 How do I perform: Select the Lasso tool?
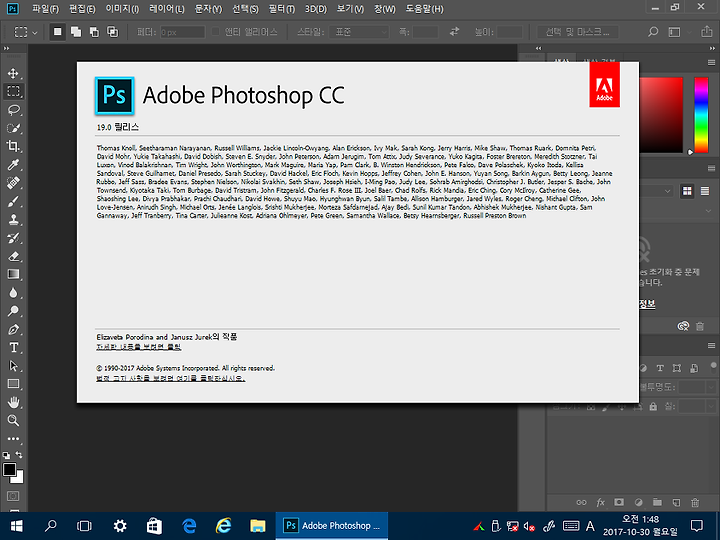click(x=13, y=110)
